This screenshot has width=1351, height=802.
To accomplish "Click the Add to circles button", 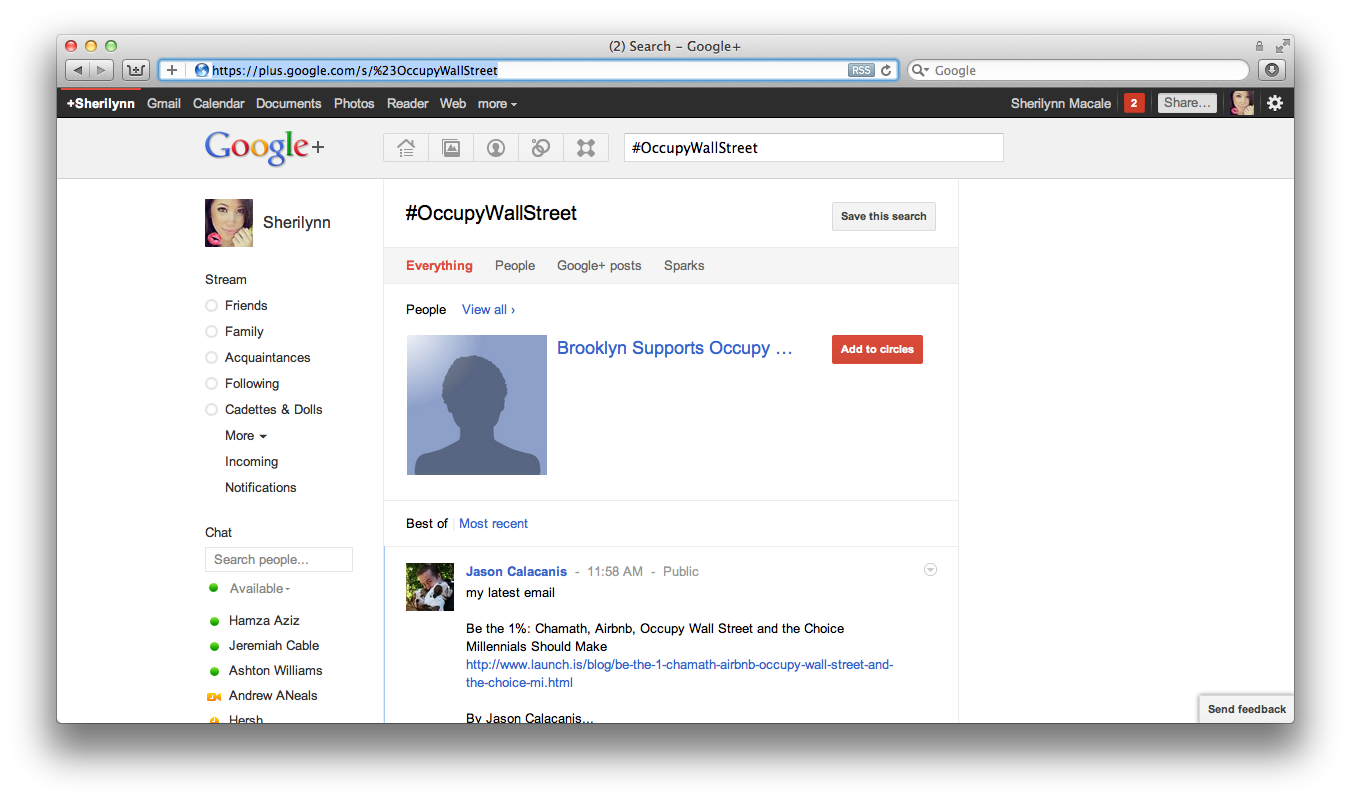I will click(x=877, y=349).
